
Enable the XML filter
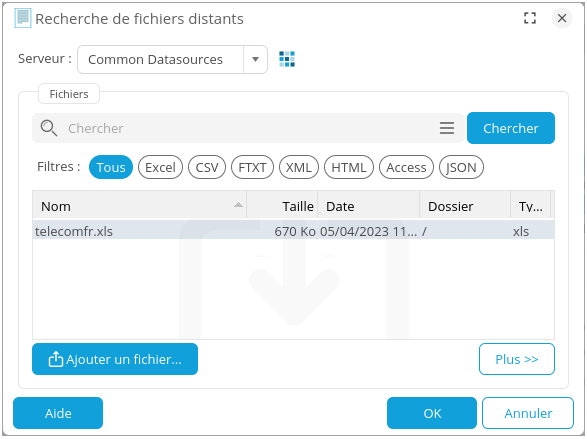click(x=299, y=167)
